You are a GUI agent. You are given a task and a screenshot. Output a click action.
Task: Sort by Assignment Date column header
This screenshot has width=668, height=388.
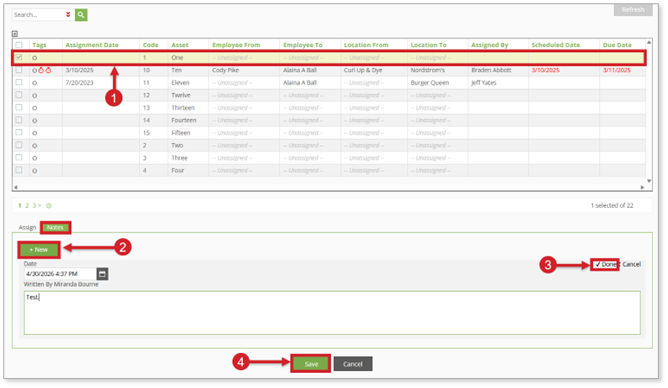(92, 45)
